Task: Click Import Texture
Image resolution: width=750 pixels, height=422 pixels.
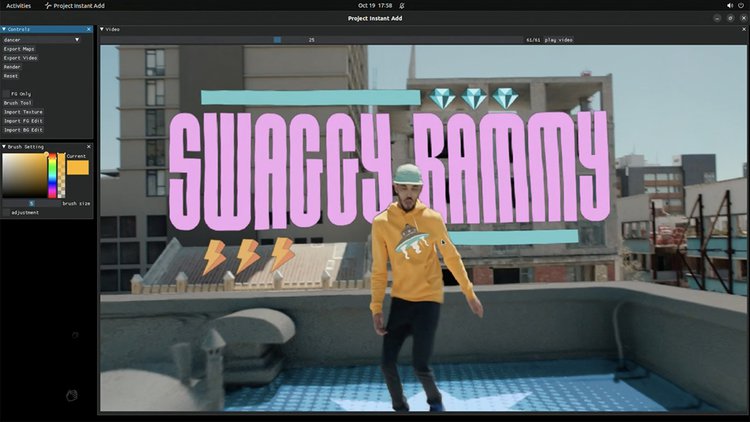Action: (x=22, y=112)
